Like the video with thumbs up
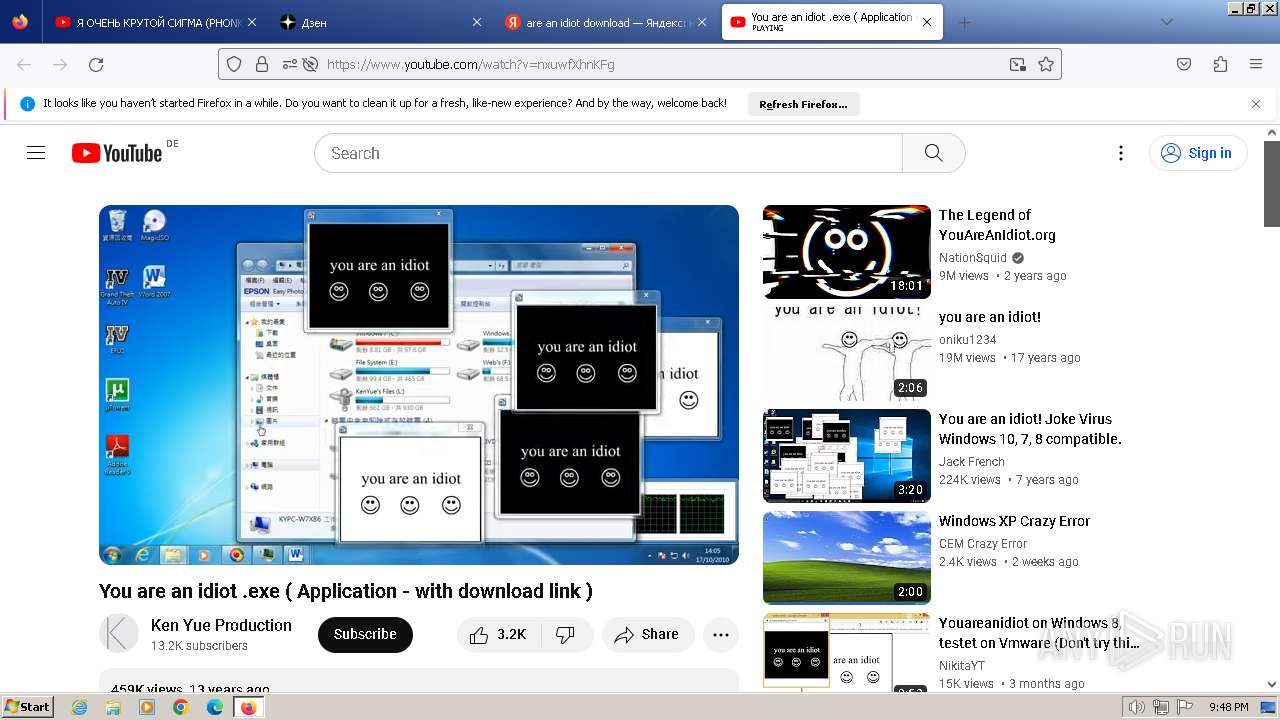Viewport: 1280px width, 720px height. [499, 635]
